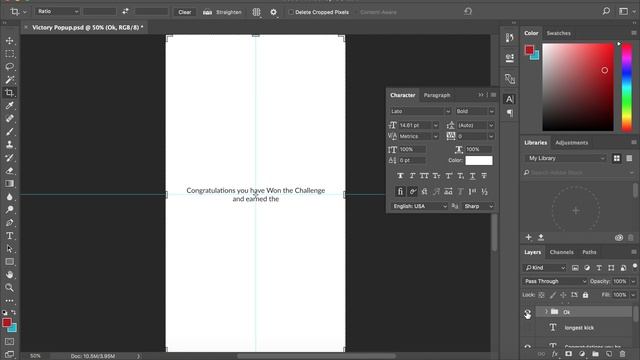Image resolution: width=640 pixels, height=360 pixels.
Task: Select the Dodge tool
Action: [x=9, y=210]
